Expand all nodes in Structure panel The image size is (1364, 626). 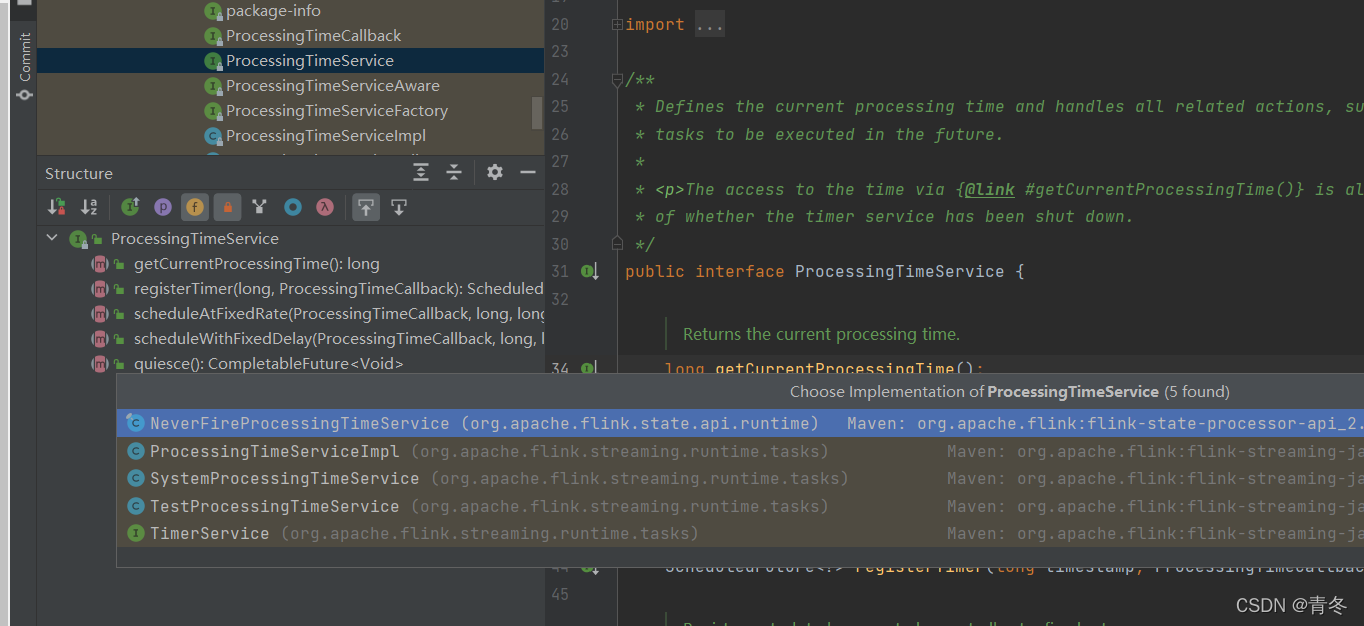click(x=421, y=172)
